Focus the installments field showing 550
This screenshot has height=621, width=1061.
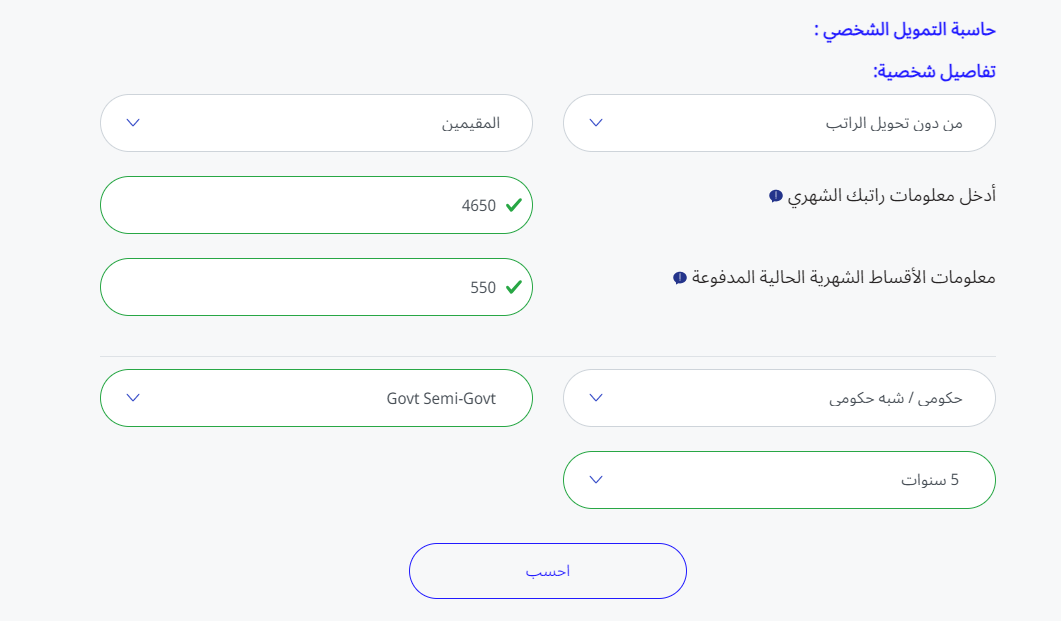(317, 287)
